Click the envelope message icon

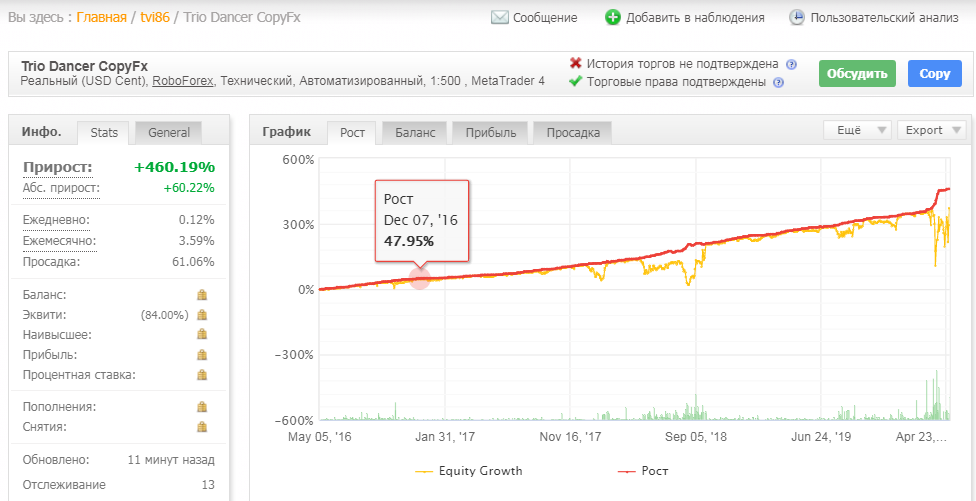coord(500,17)
